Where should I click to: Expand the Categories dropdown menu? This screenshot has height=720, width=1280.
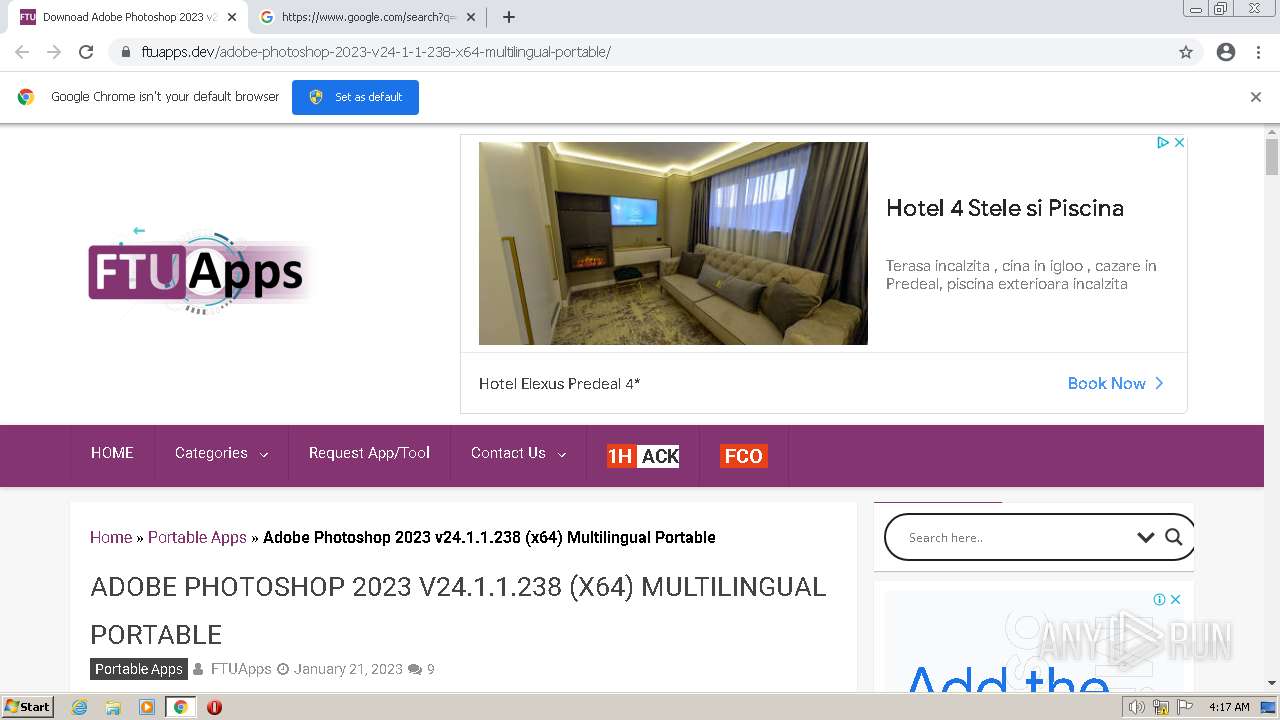point(221,453)
